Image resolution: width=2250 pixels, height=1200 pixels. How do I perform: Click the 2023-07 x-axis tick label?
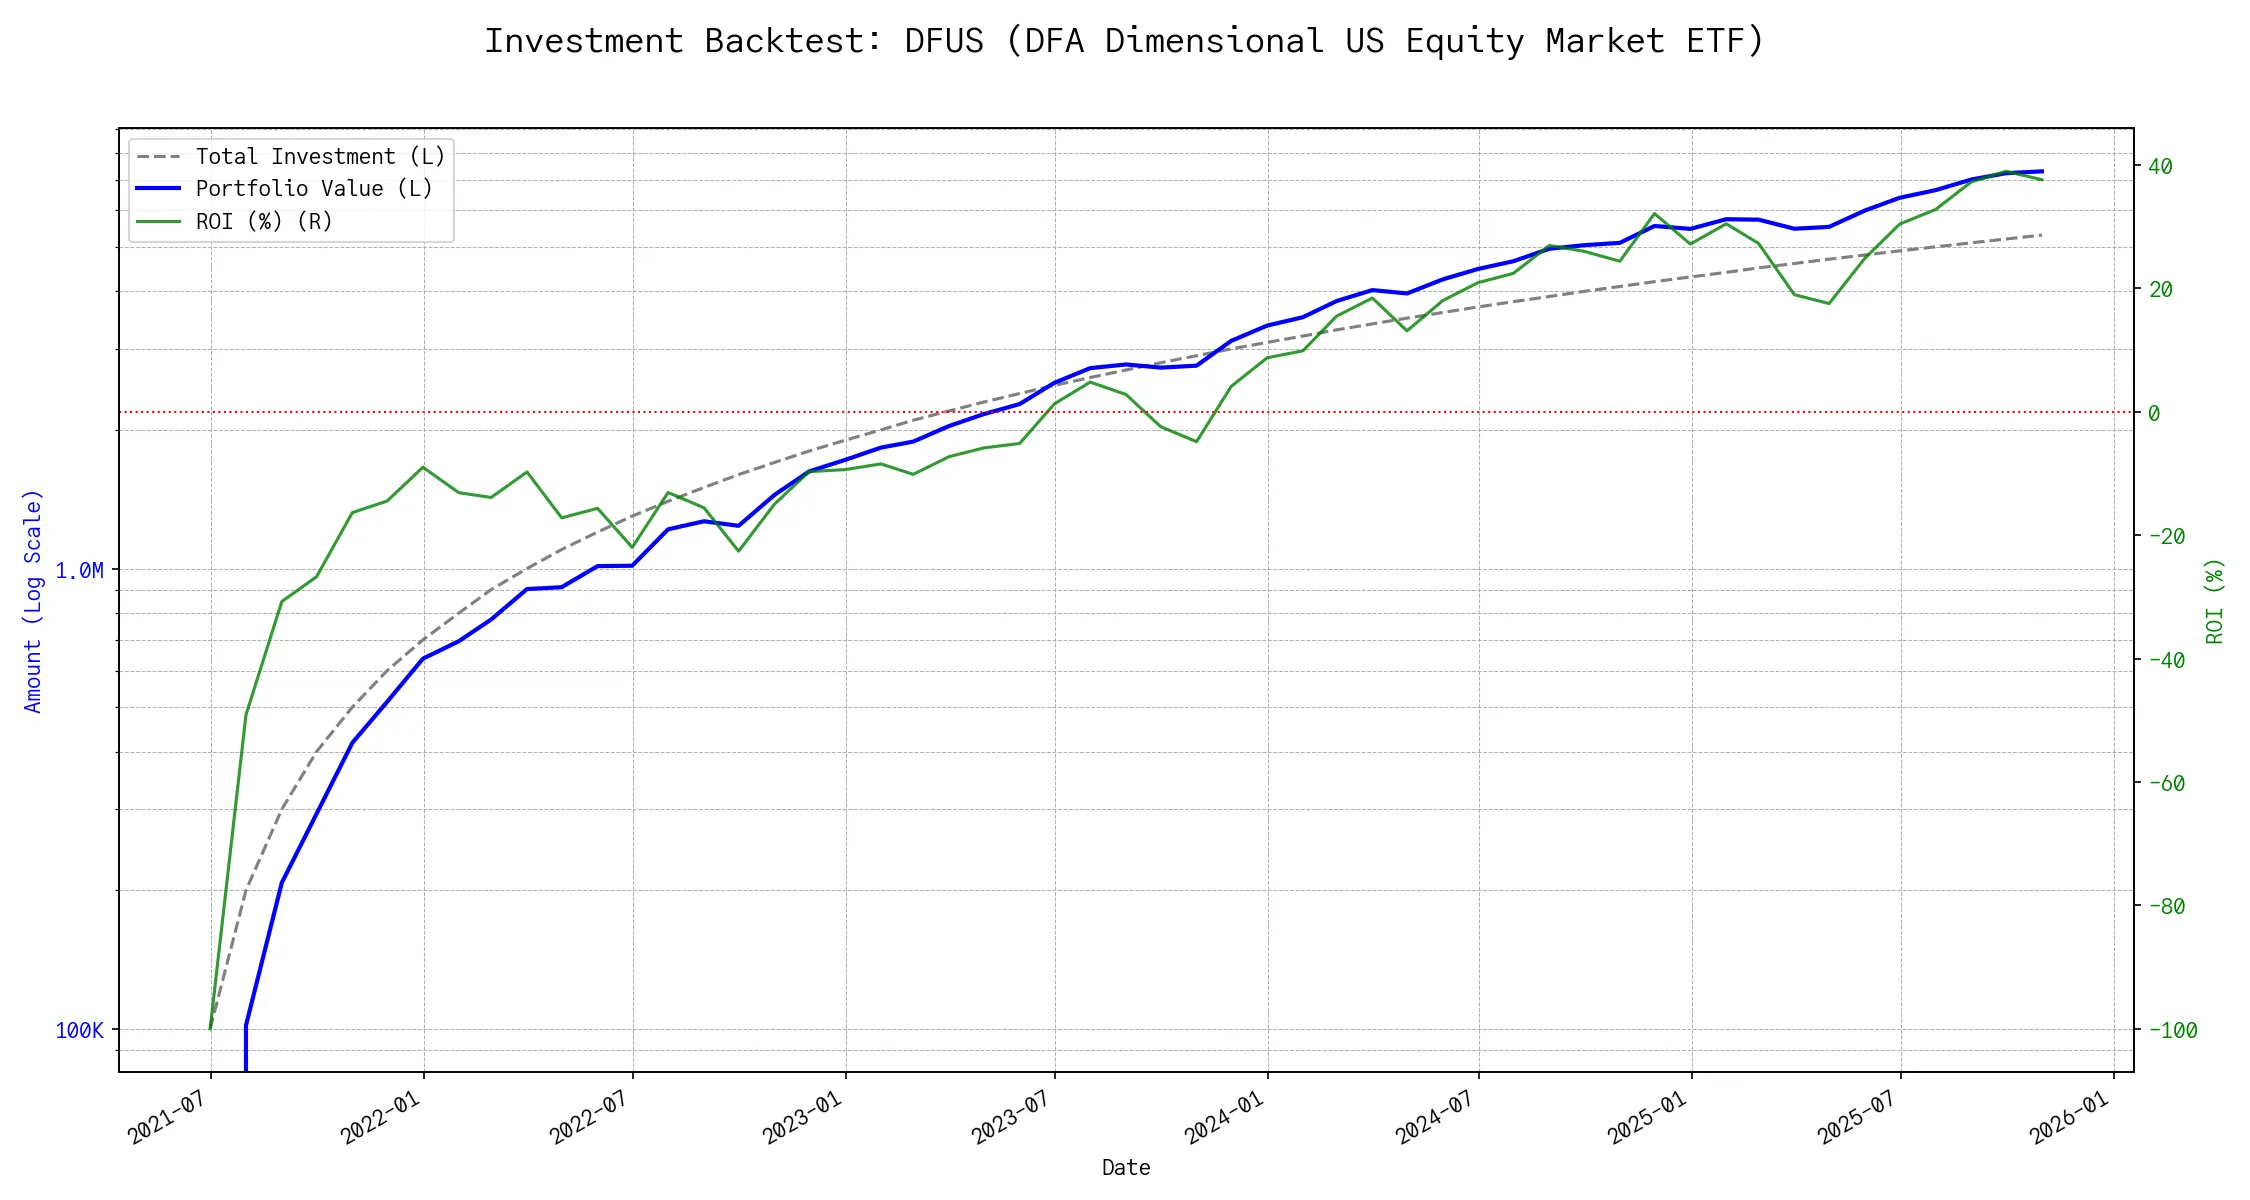click(1011, 1117)
